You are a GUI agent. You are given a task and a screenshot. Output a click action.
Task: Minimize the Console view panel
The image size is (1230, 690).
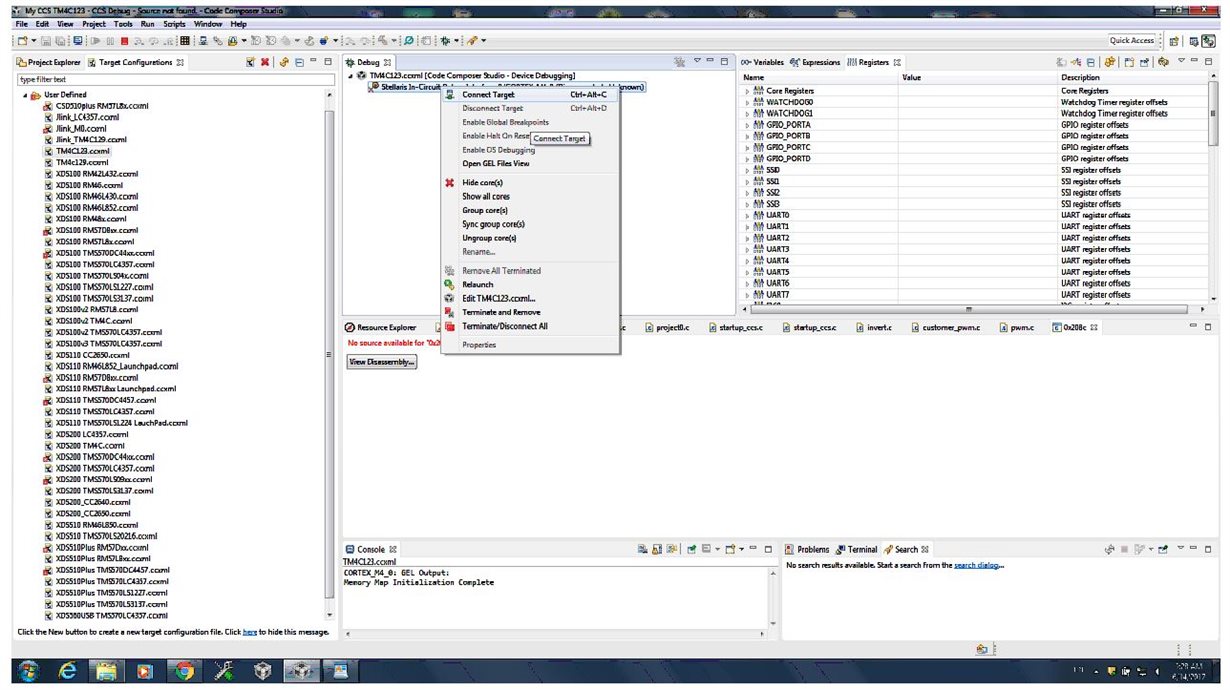click(753, 549)
